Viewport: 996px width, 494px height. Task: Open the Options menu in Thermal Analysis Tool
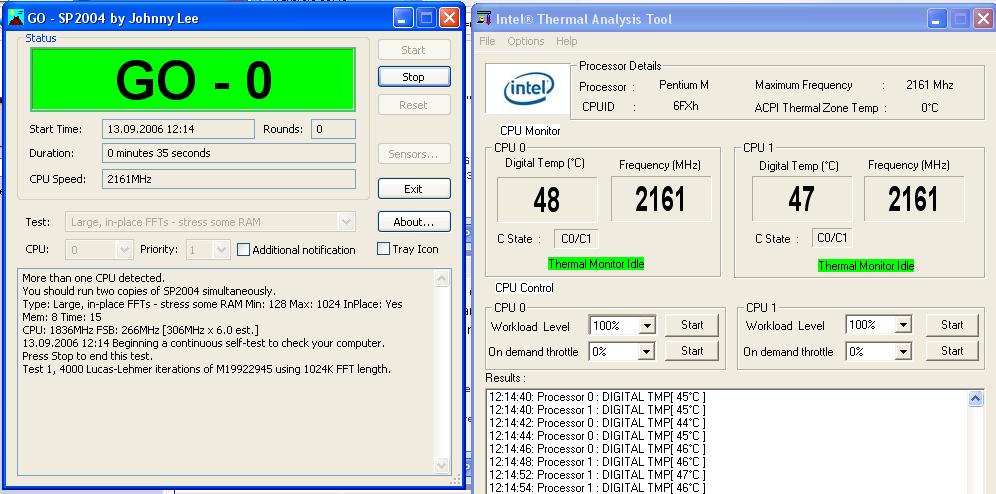point(525,41)
